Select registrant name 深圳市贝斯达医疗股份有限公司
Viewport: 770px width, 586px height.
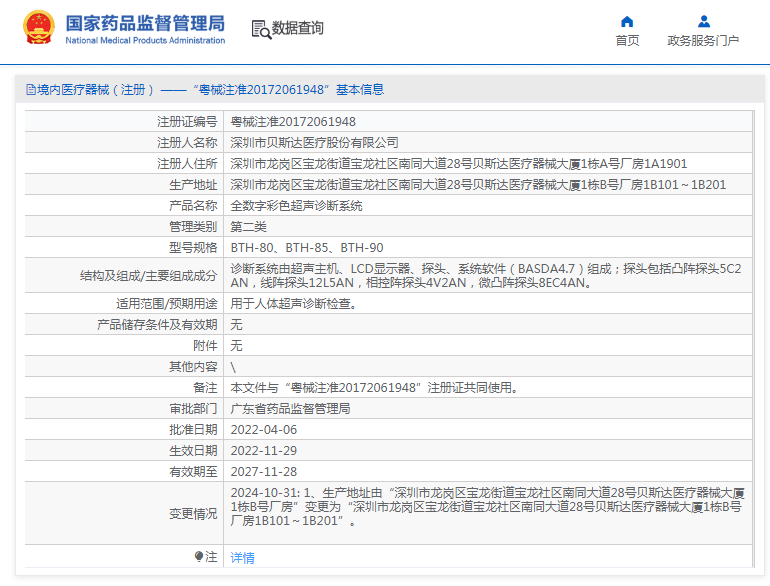pyautogui.click(x=314, y=142)
